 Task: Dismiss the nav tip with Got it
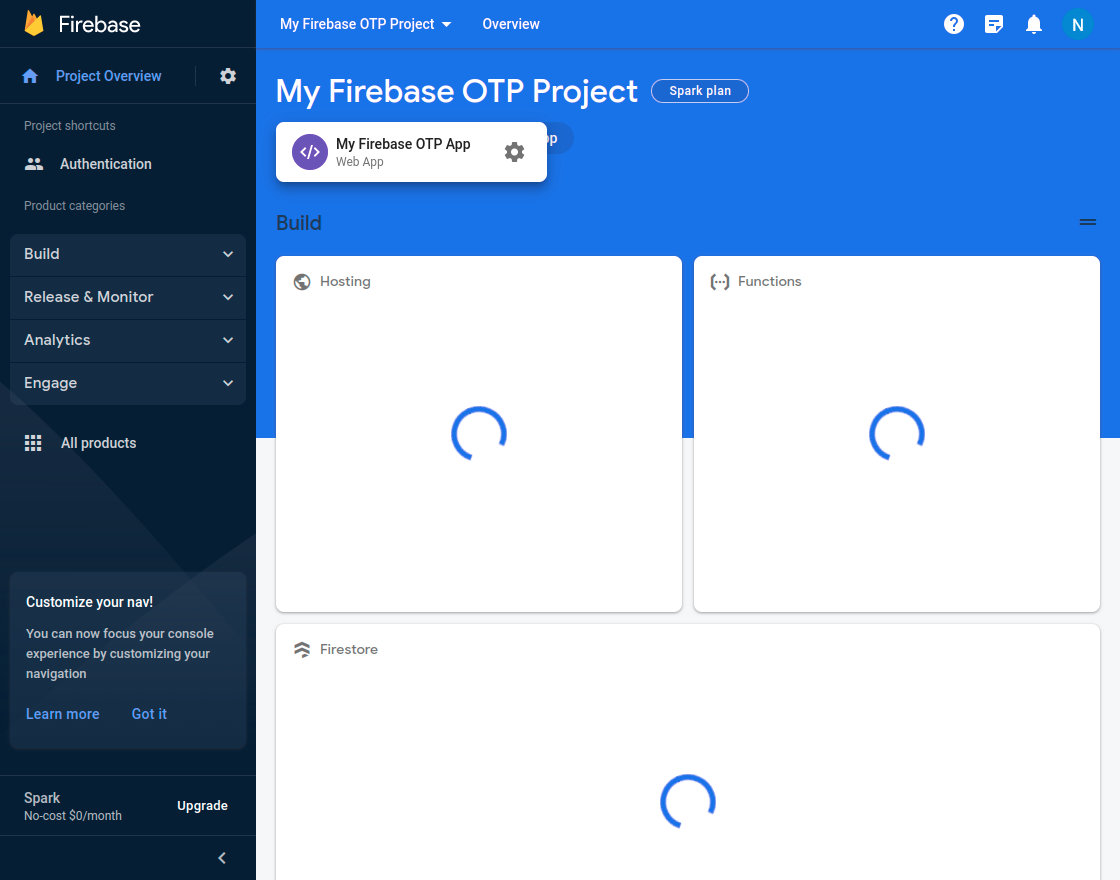pos(149,713)
